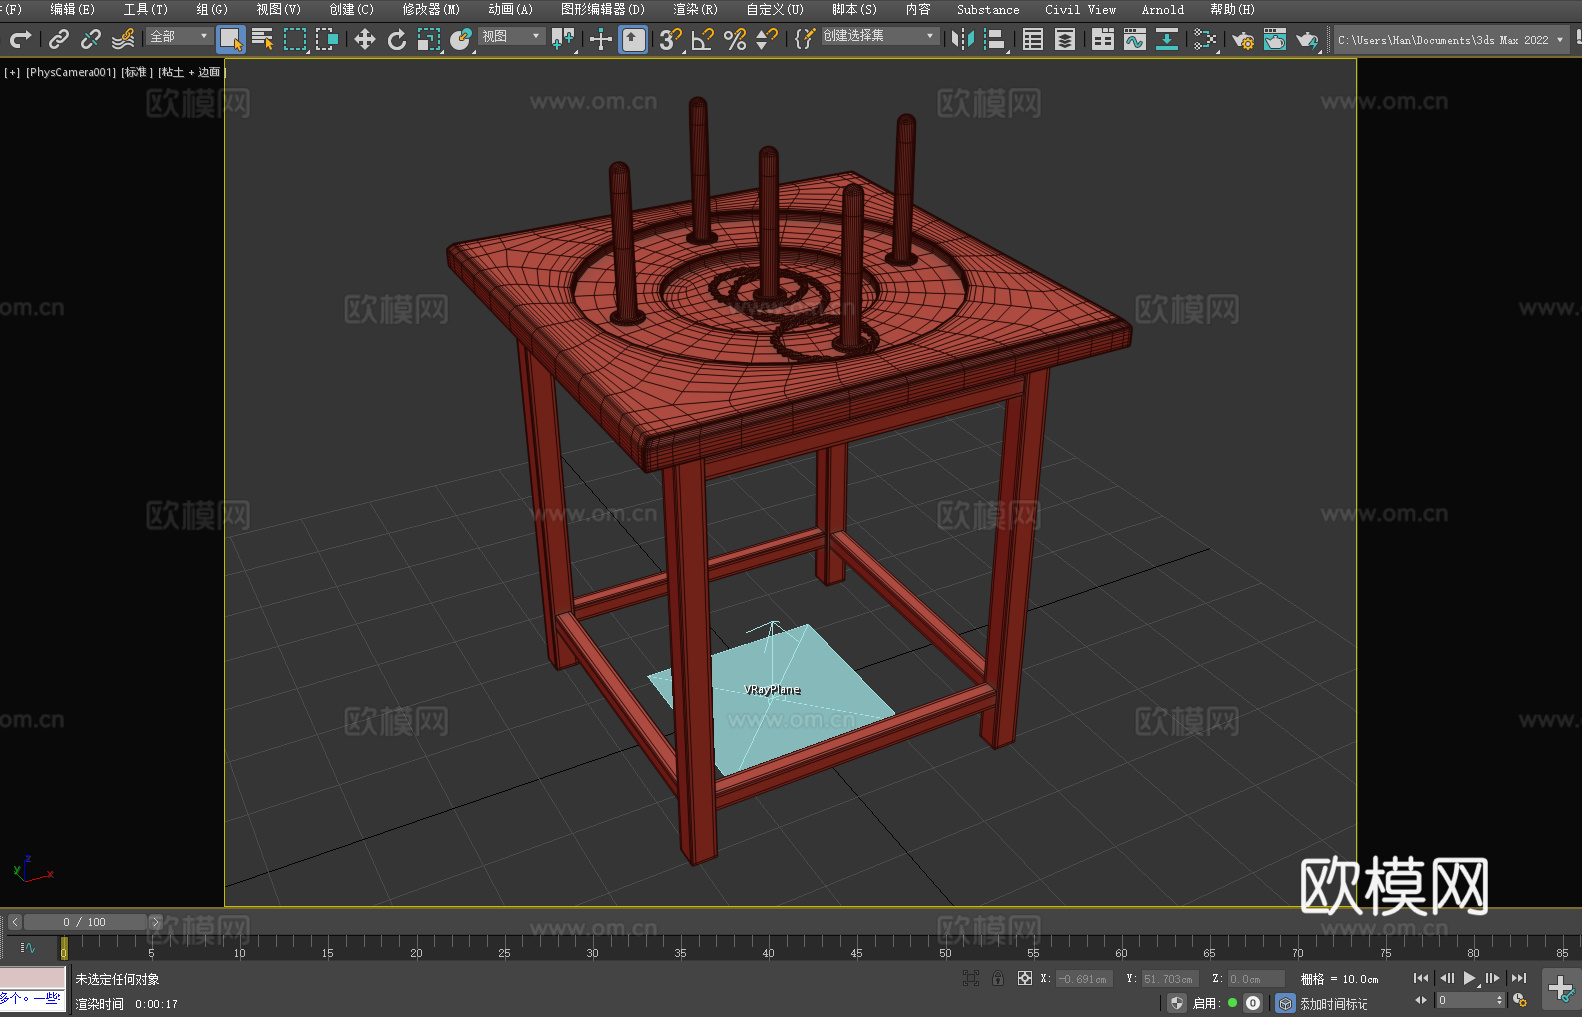
Task: Open the 视图 reference coordinate dropdown
Action: point(511,37)
